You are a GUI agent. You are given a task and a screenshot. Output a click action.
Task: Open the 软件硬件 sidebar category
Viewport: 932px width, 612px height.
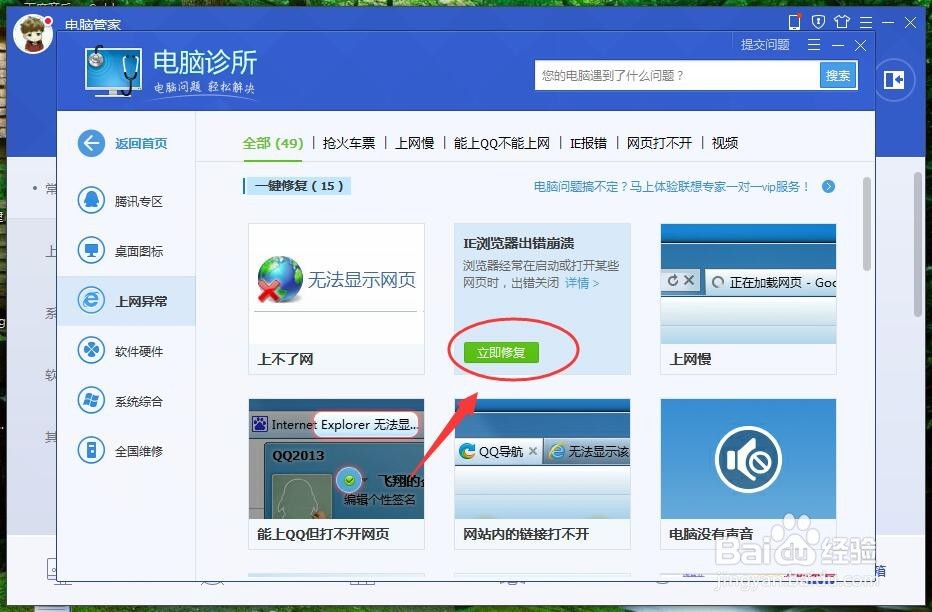pyautogui.click(x=120, y=351)
